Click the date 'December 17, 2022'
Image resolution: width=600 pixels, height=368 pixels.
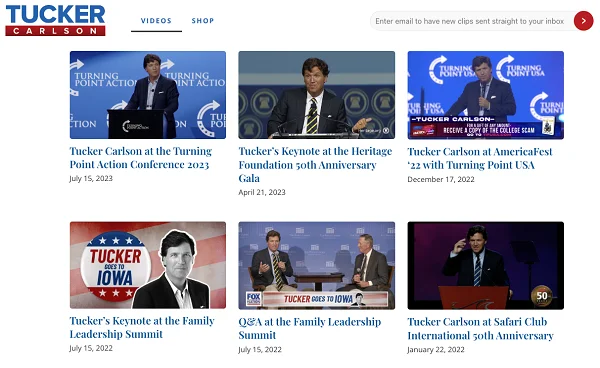click(441, 179)
